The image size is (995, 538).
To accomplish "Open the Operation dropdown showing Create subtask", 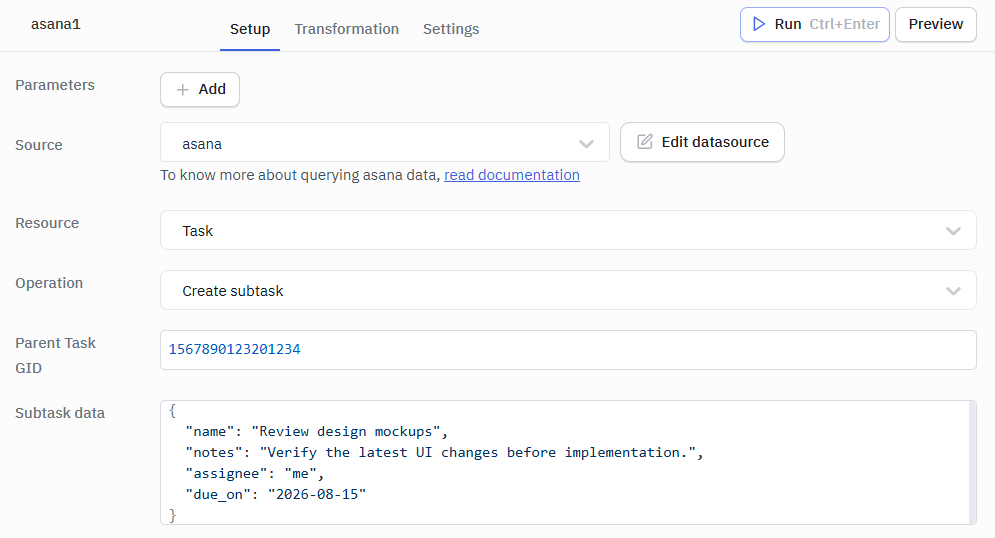I will [x=568, y=291].
